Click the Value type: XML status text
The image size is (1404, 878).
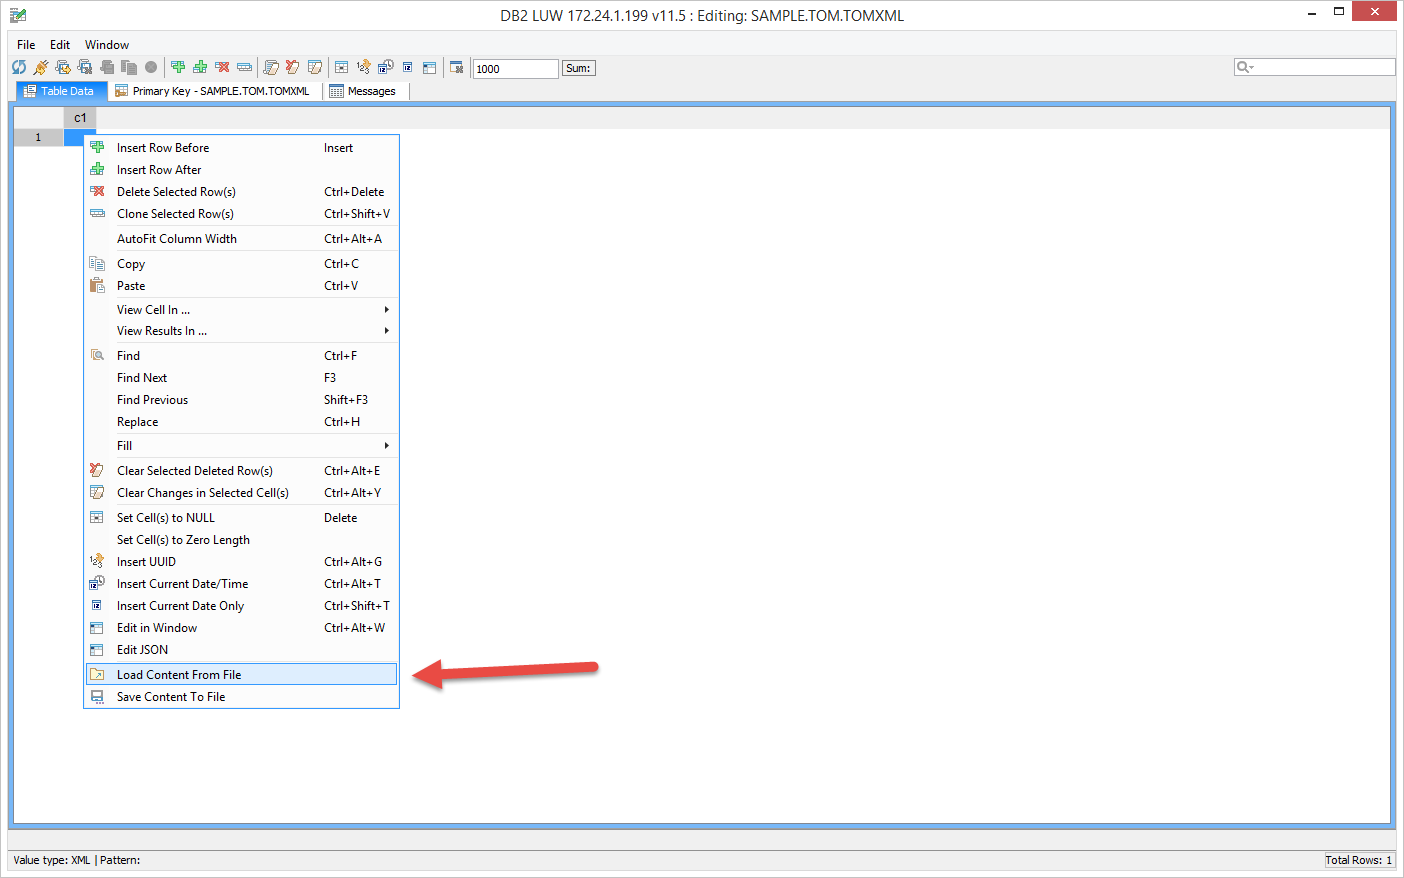[52, 860]
